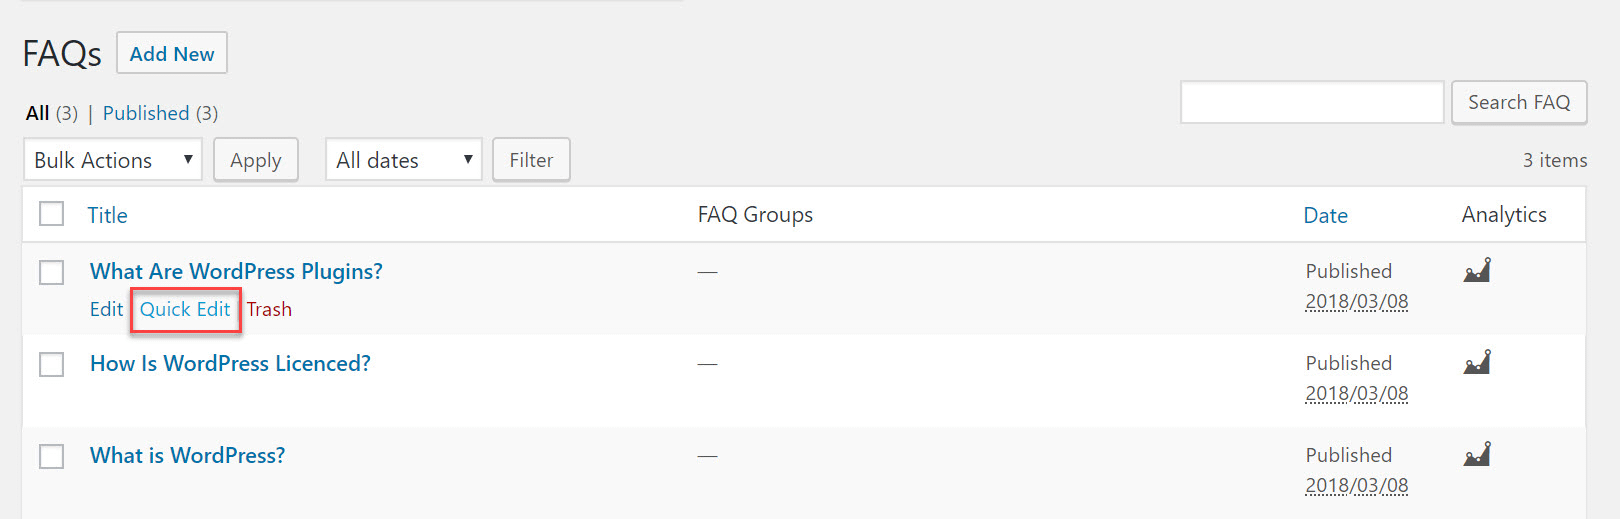Switch to the All FAQs view
Screen dimensions: 1620x519
(x=38, y=113)
